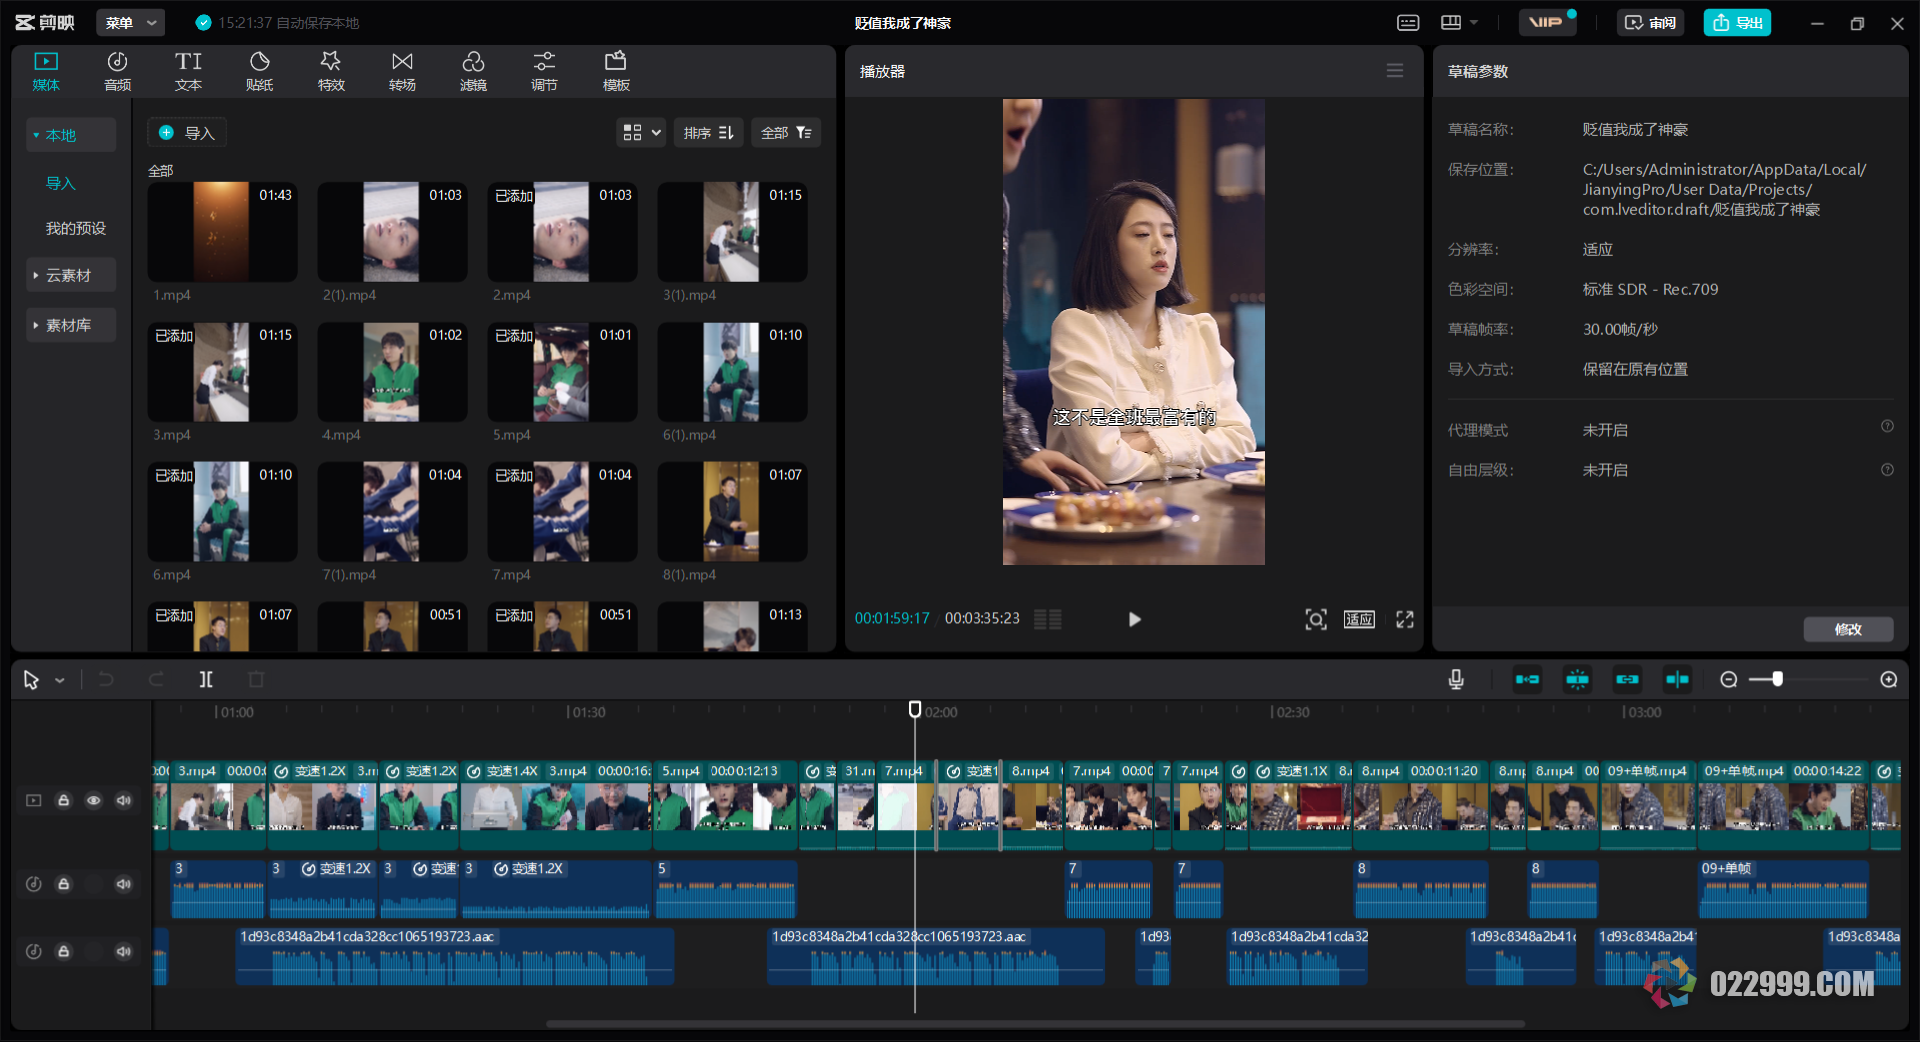
Task: Select the 媒体 media tab
Action: point(46,72)
